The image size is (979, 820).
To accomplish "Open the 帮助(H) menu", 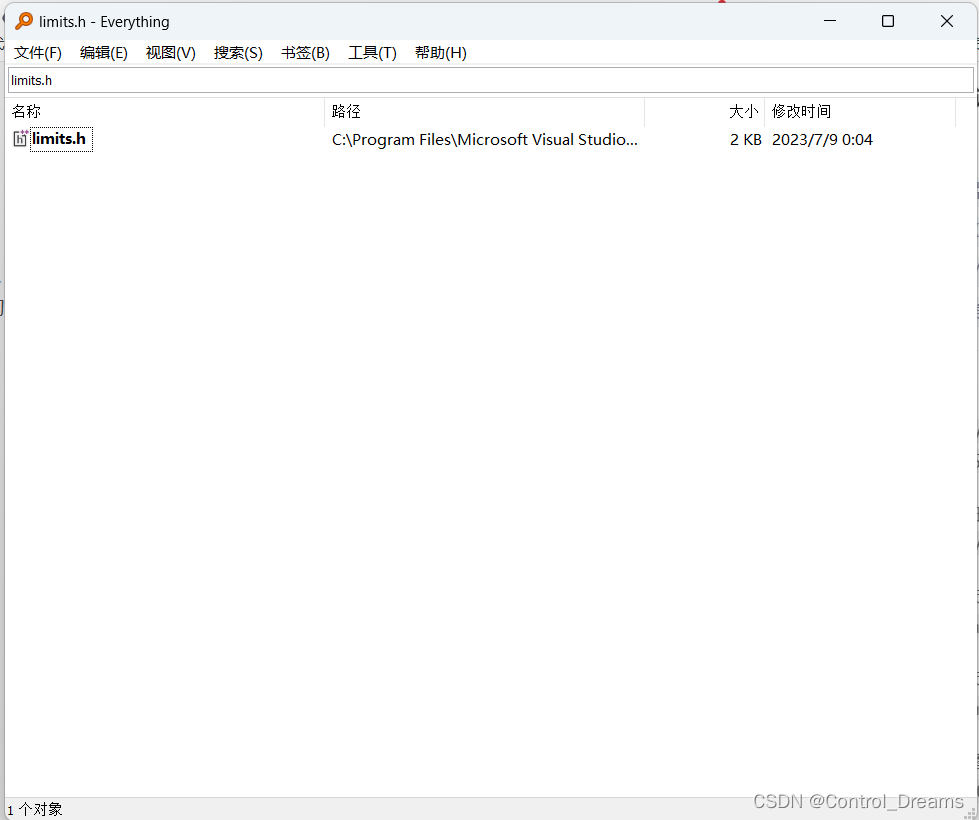I will [x=441, y=53].
